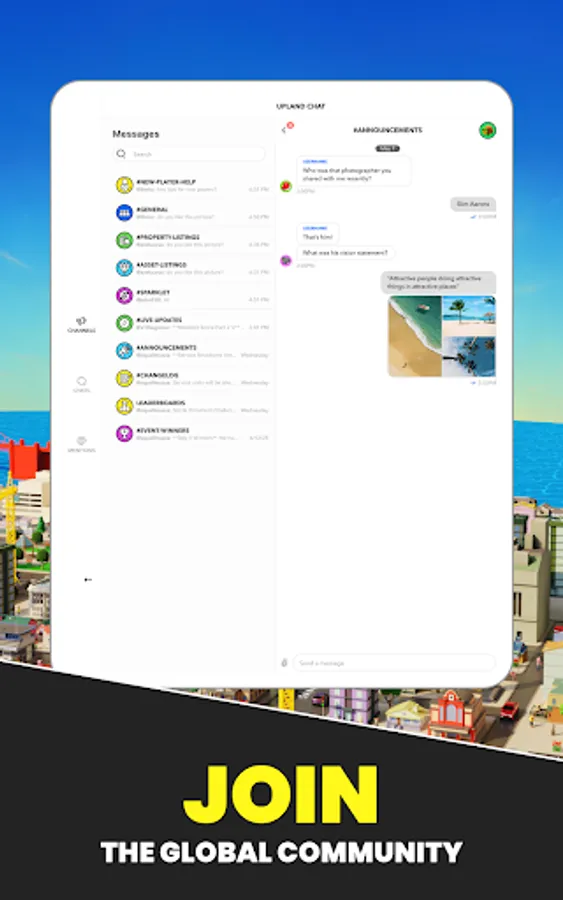The width and height of the screenshot is (563, 900).
Task: Click the 'Who was that photographer' message bubble
Action: pos(354,171)
